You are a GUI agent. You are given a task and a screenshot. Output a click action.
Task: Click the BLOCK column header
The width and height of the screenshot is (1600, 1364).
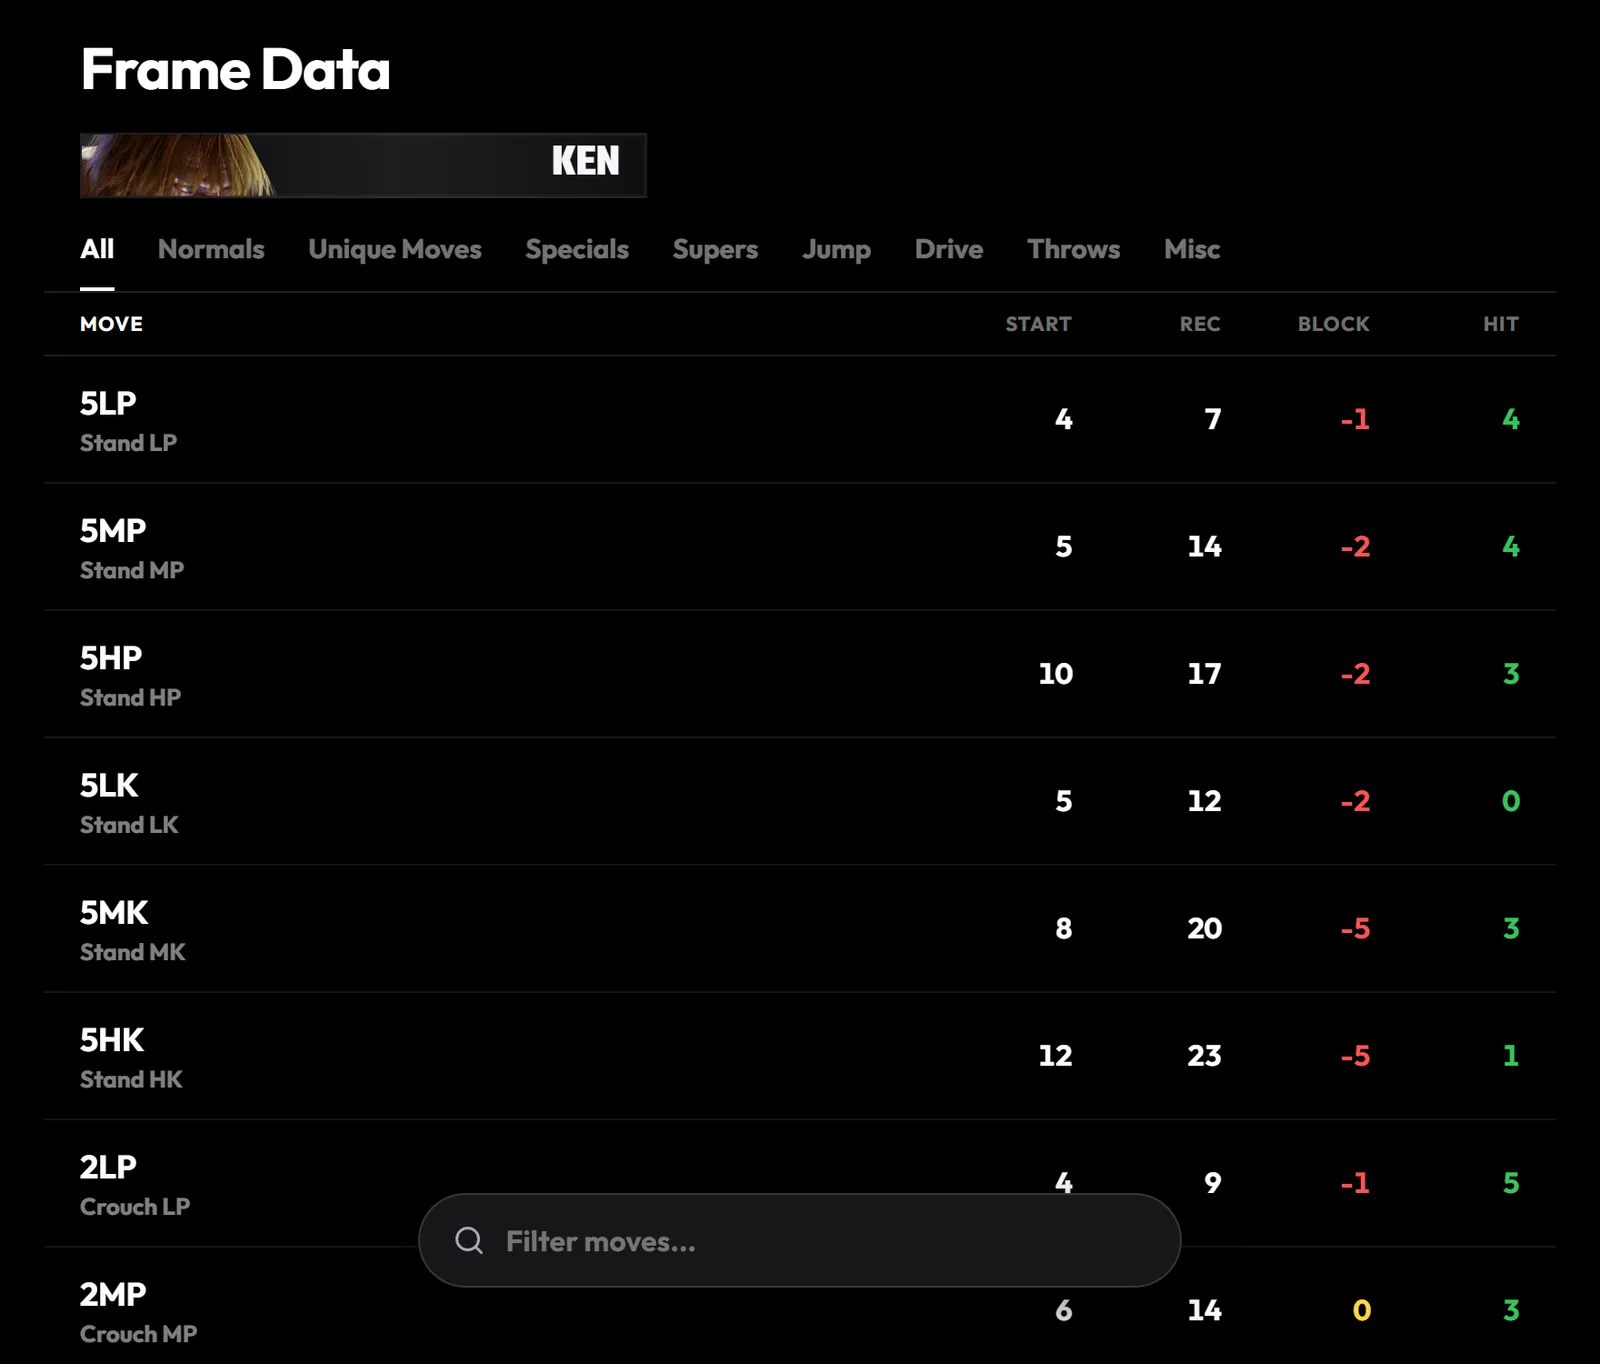point(1334,324)
